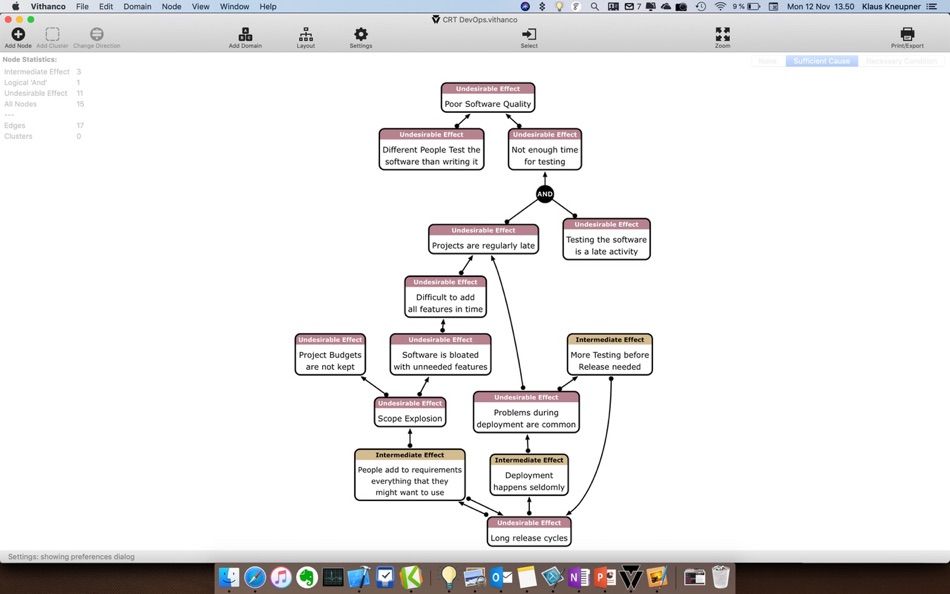The image size is (950, 594).
Task: Open the Trash in the Dock
Action: (720, 578)
